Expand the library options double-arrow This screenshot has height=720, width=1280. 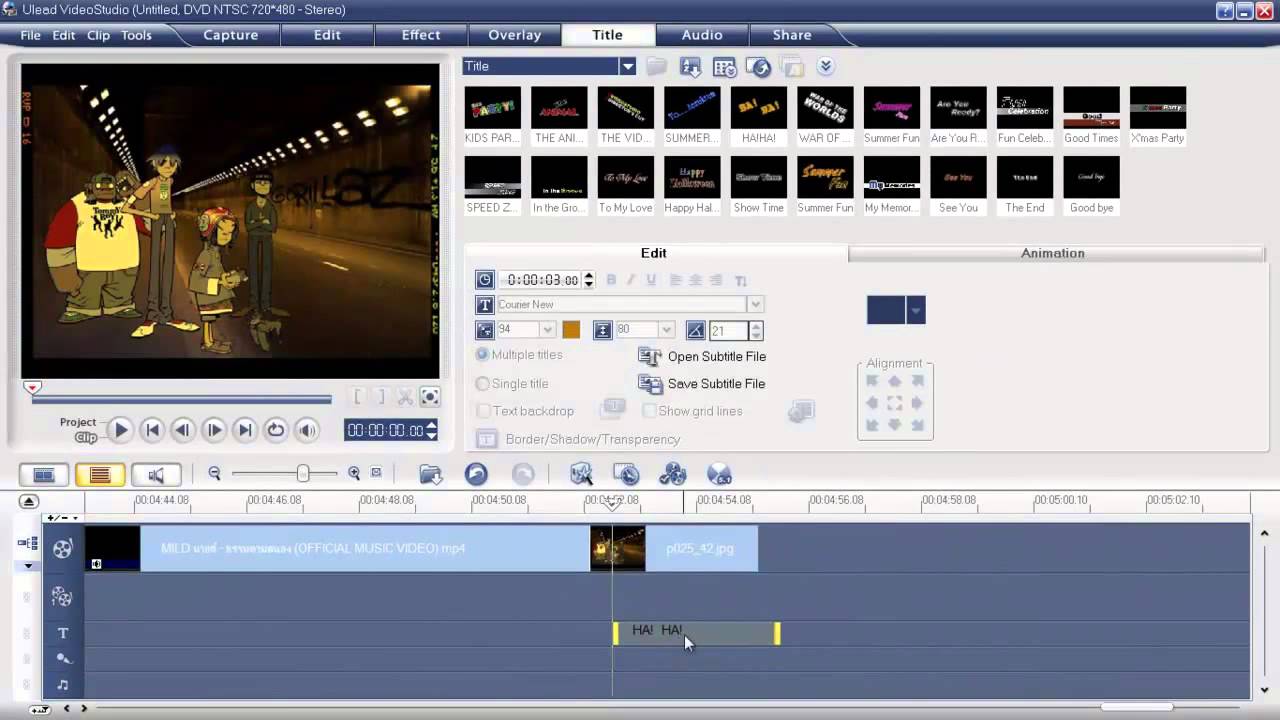click(825, 66)
